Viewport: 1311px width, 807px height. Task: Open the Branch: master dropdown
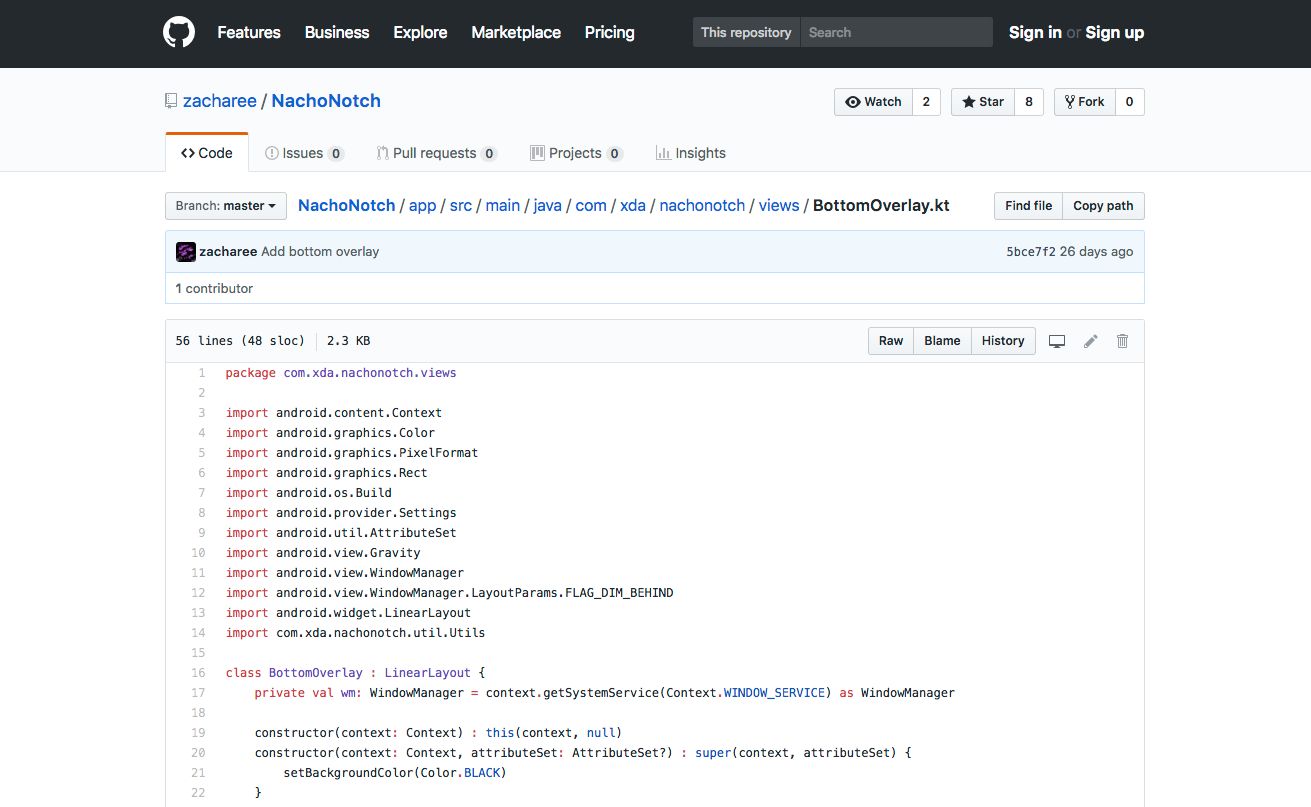pos(225,206)
